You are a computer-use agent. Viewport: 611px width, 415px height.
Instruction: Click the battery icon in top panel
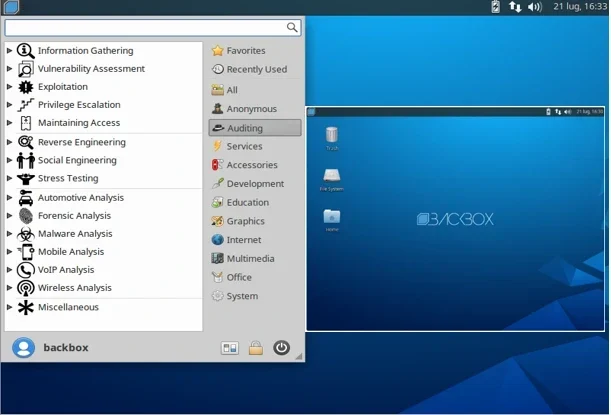coord(495,7)
